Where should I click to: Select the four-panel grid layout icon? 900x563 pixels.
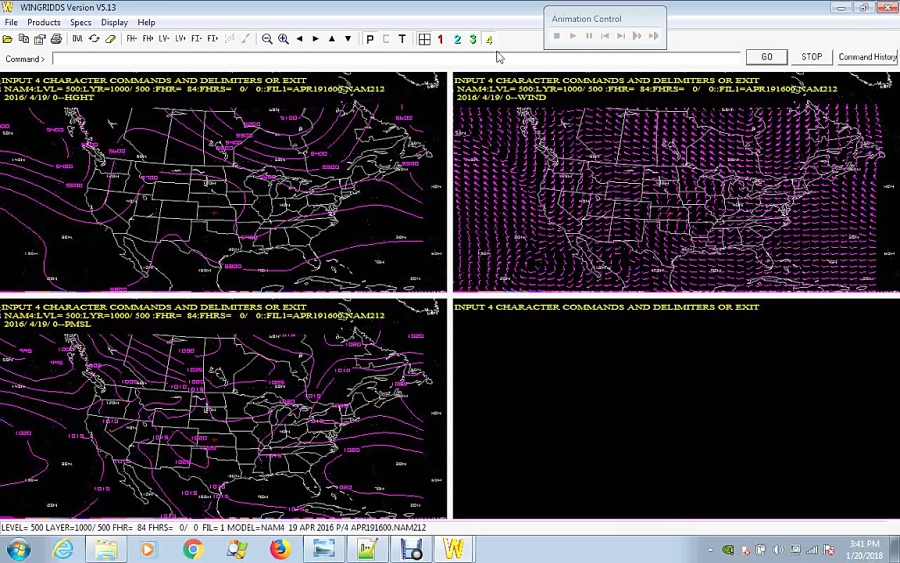click(424, 39)
